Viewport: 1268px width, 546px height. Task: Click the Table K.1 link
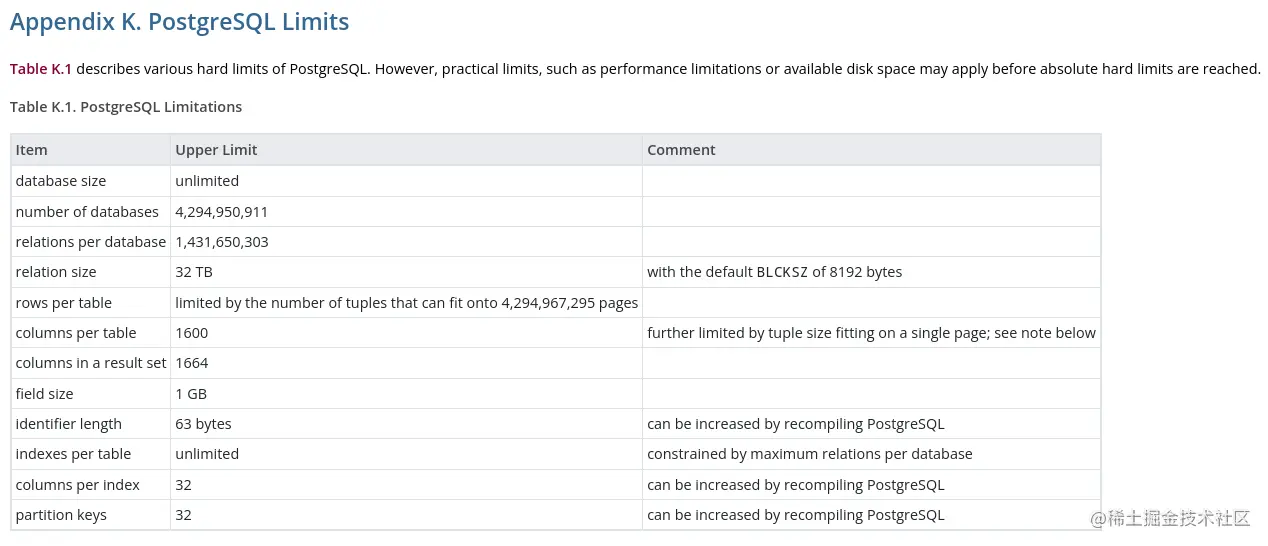(41, 69)
